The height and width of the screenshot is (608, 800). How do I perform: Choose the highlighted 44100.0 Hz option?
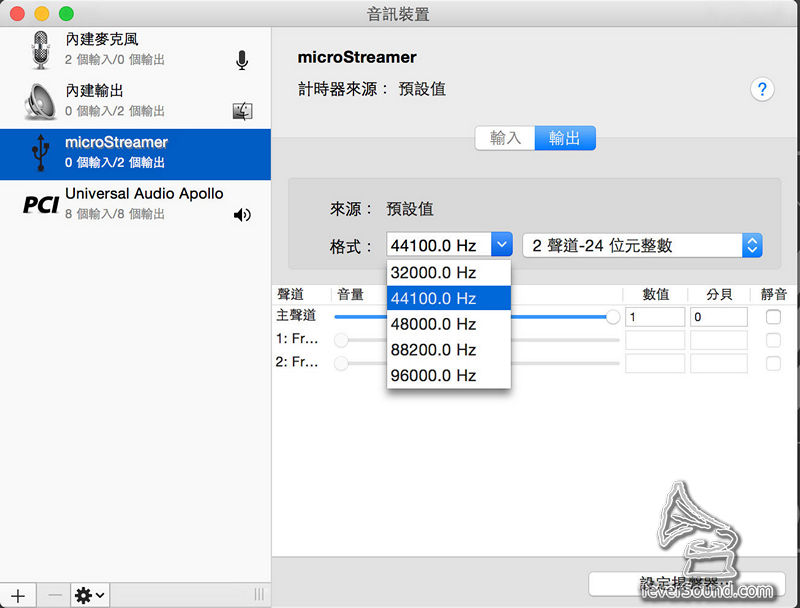(x=449, y=298)
